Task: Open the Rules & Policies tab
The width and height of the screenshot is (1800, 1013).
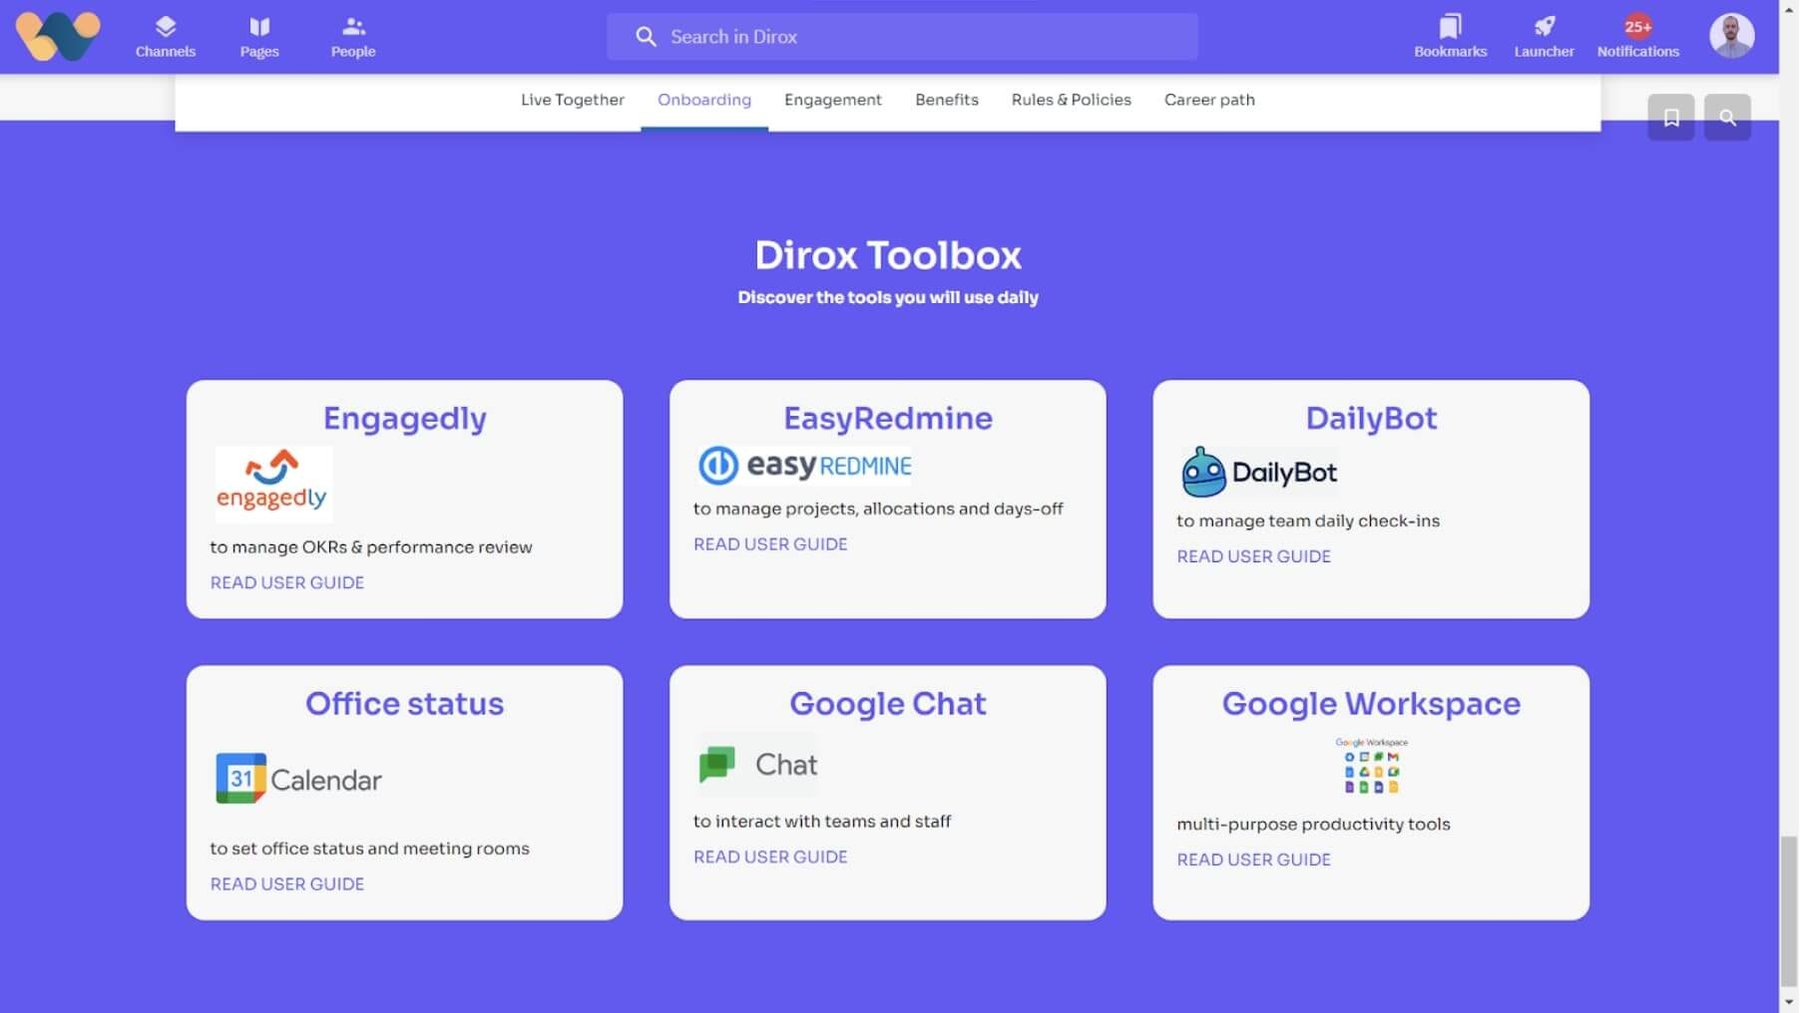Action: click(x=1071, y=99)
